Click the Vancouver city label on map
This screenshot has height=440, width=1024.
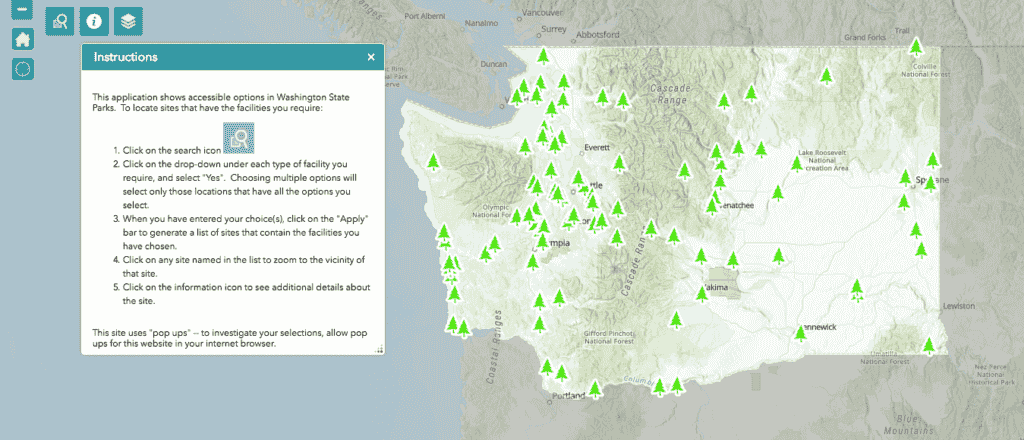click(543, 12)
